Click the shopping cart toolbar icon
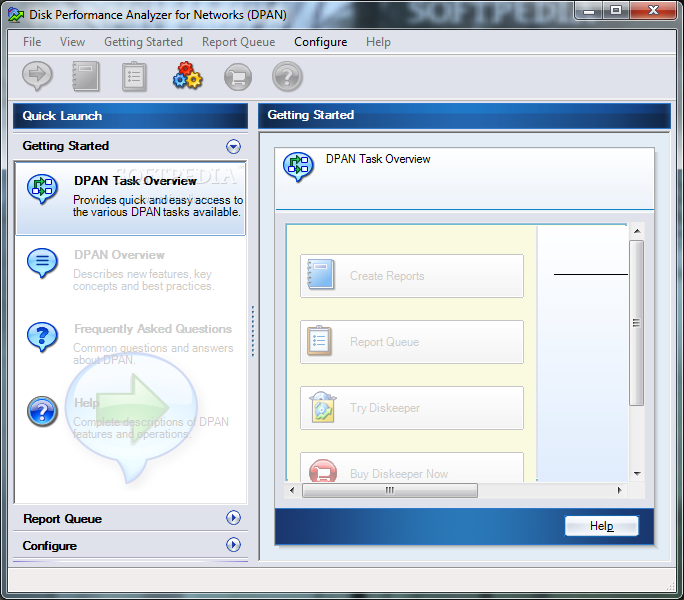 coord(238,77)
